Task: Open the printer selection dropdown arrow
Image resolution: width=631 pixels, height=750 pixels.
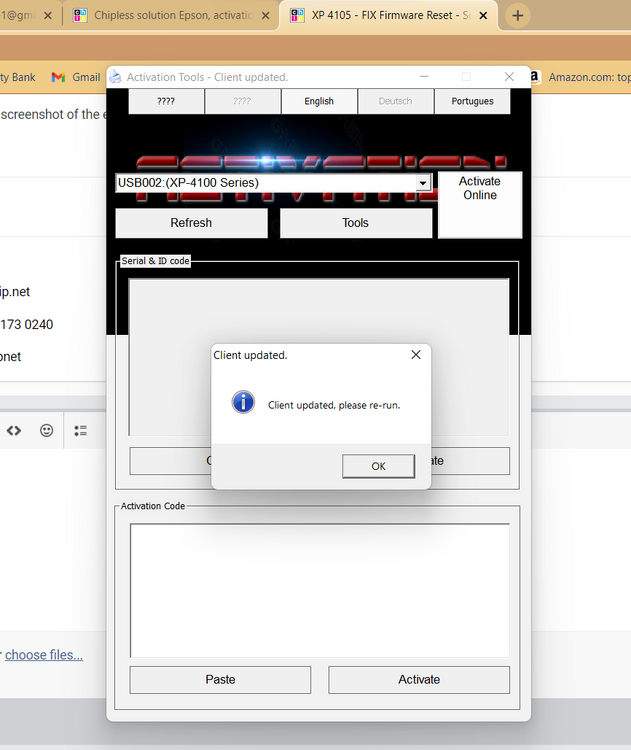Action: coord(422,183)
